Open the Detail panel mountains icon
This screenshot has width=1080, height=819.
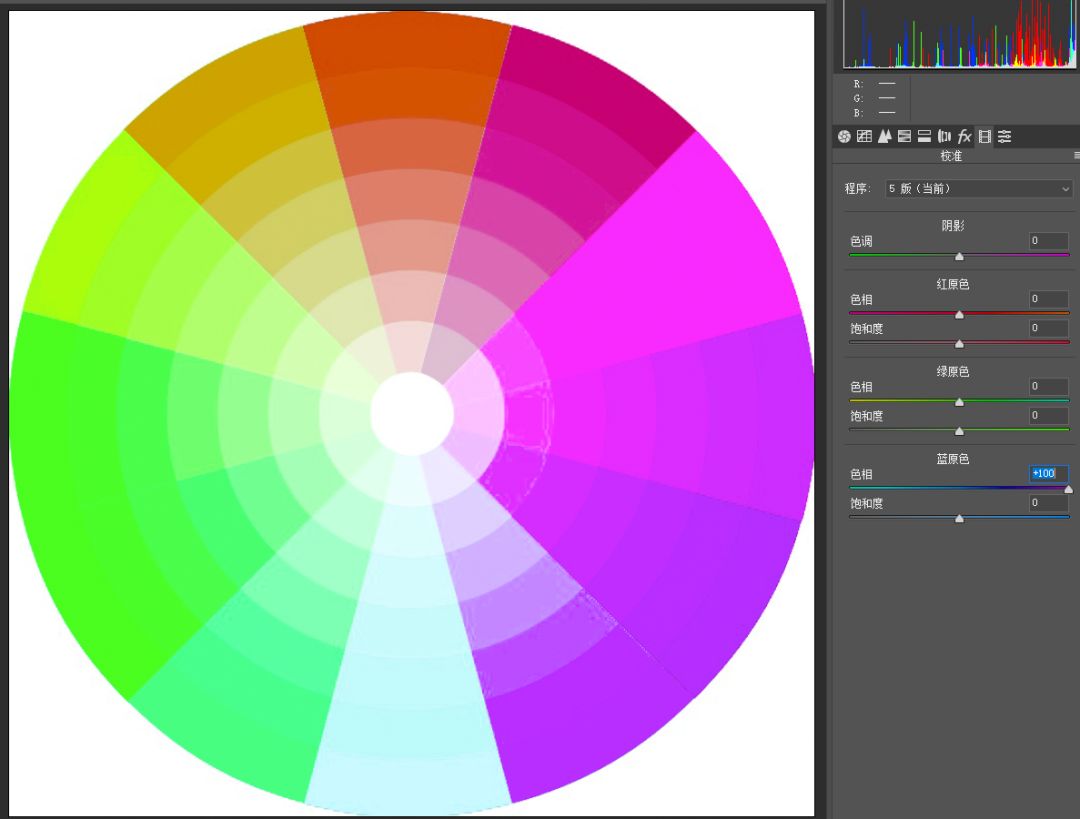point(884,136)
